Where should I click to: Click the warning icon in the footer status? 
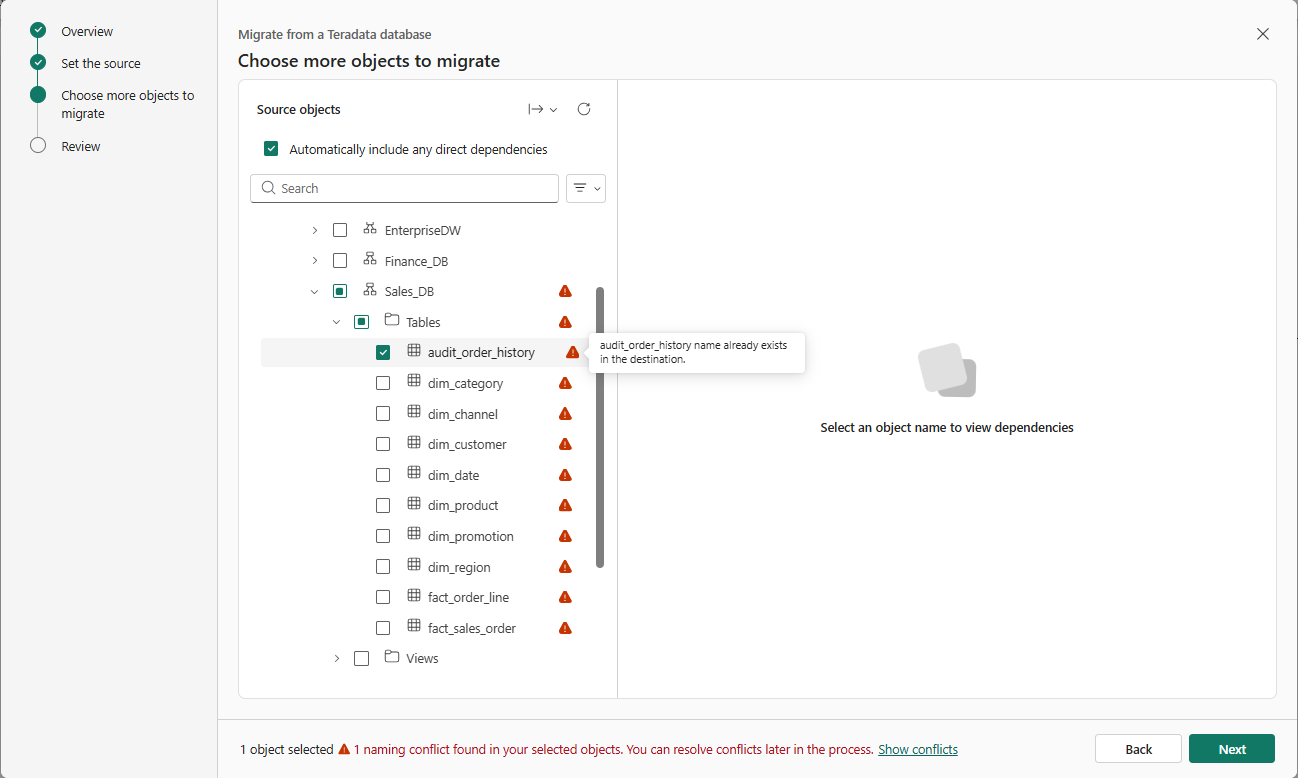click(344, 749)
